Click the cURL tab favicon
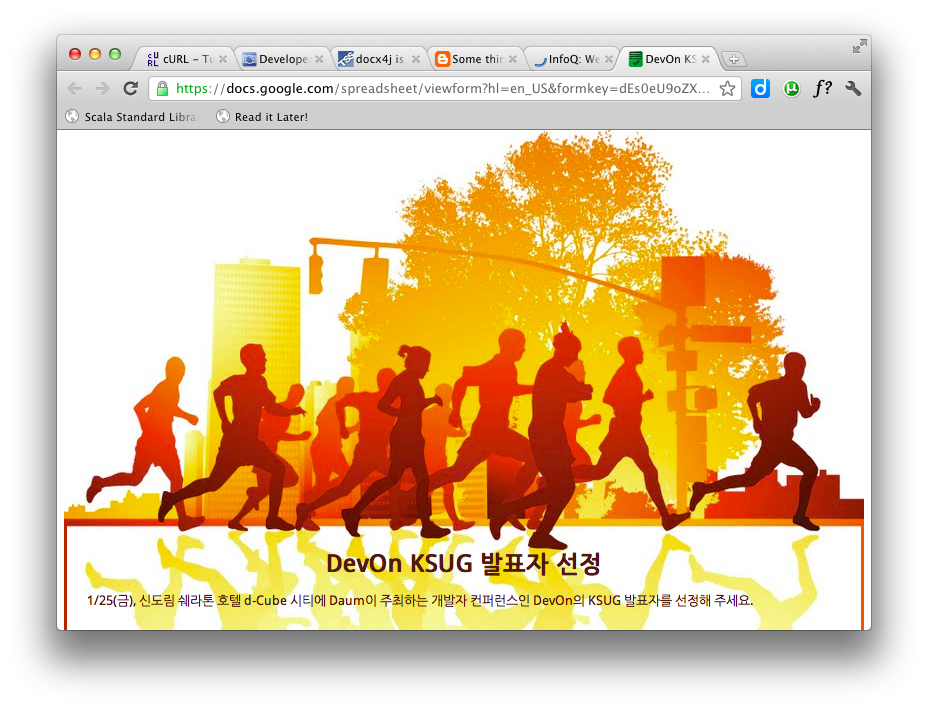The width and height of the screenshot is (928, 709). click(153, 59)
